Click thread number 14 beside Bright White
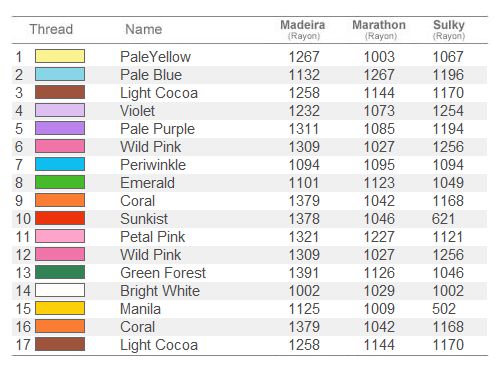 pyautogui.click(x=23, y=291)
